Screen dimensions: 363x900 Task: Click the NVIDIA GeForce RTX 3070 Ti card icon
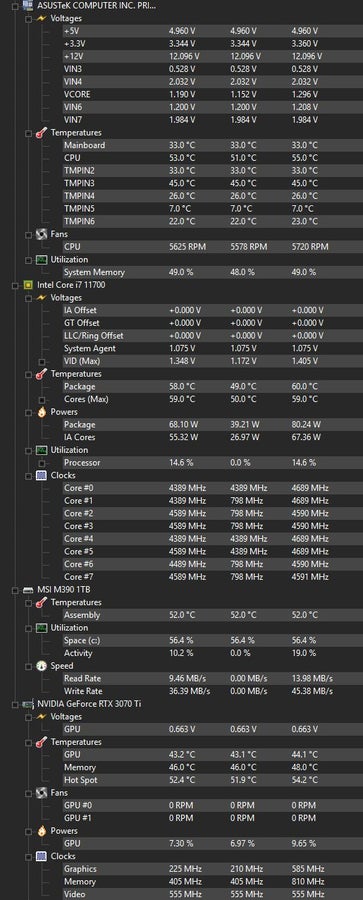(27, 704)
